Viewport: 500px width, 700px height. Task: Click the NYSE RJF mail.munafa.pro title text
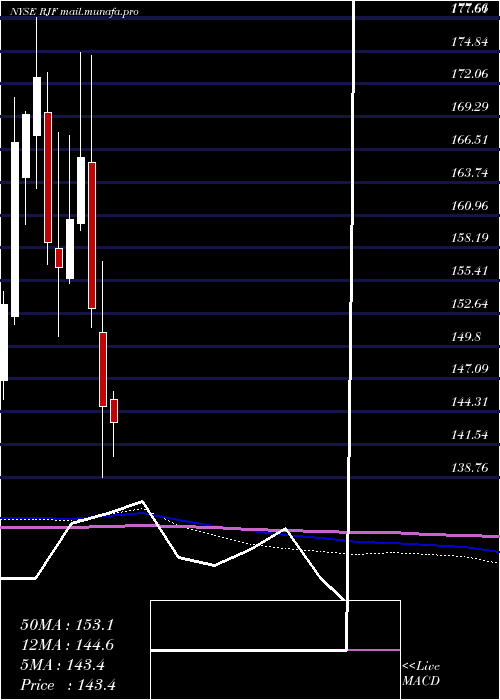(74, 11)
